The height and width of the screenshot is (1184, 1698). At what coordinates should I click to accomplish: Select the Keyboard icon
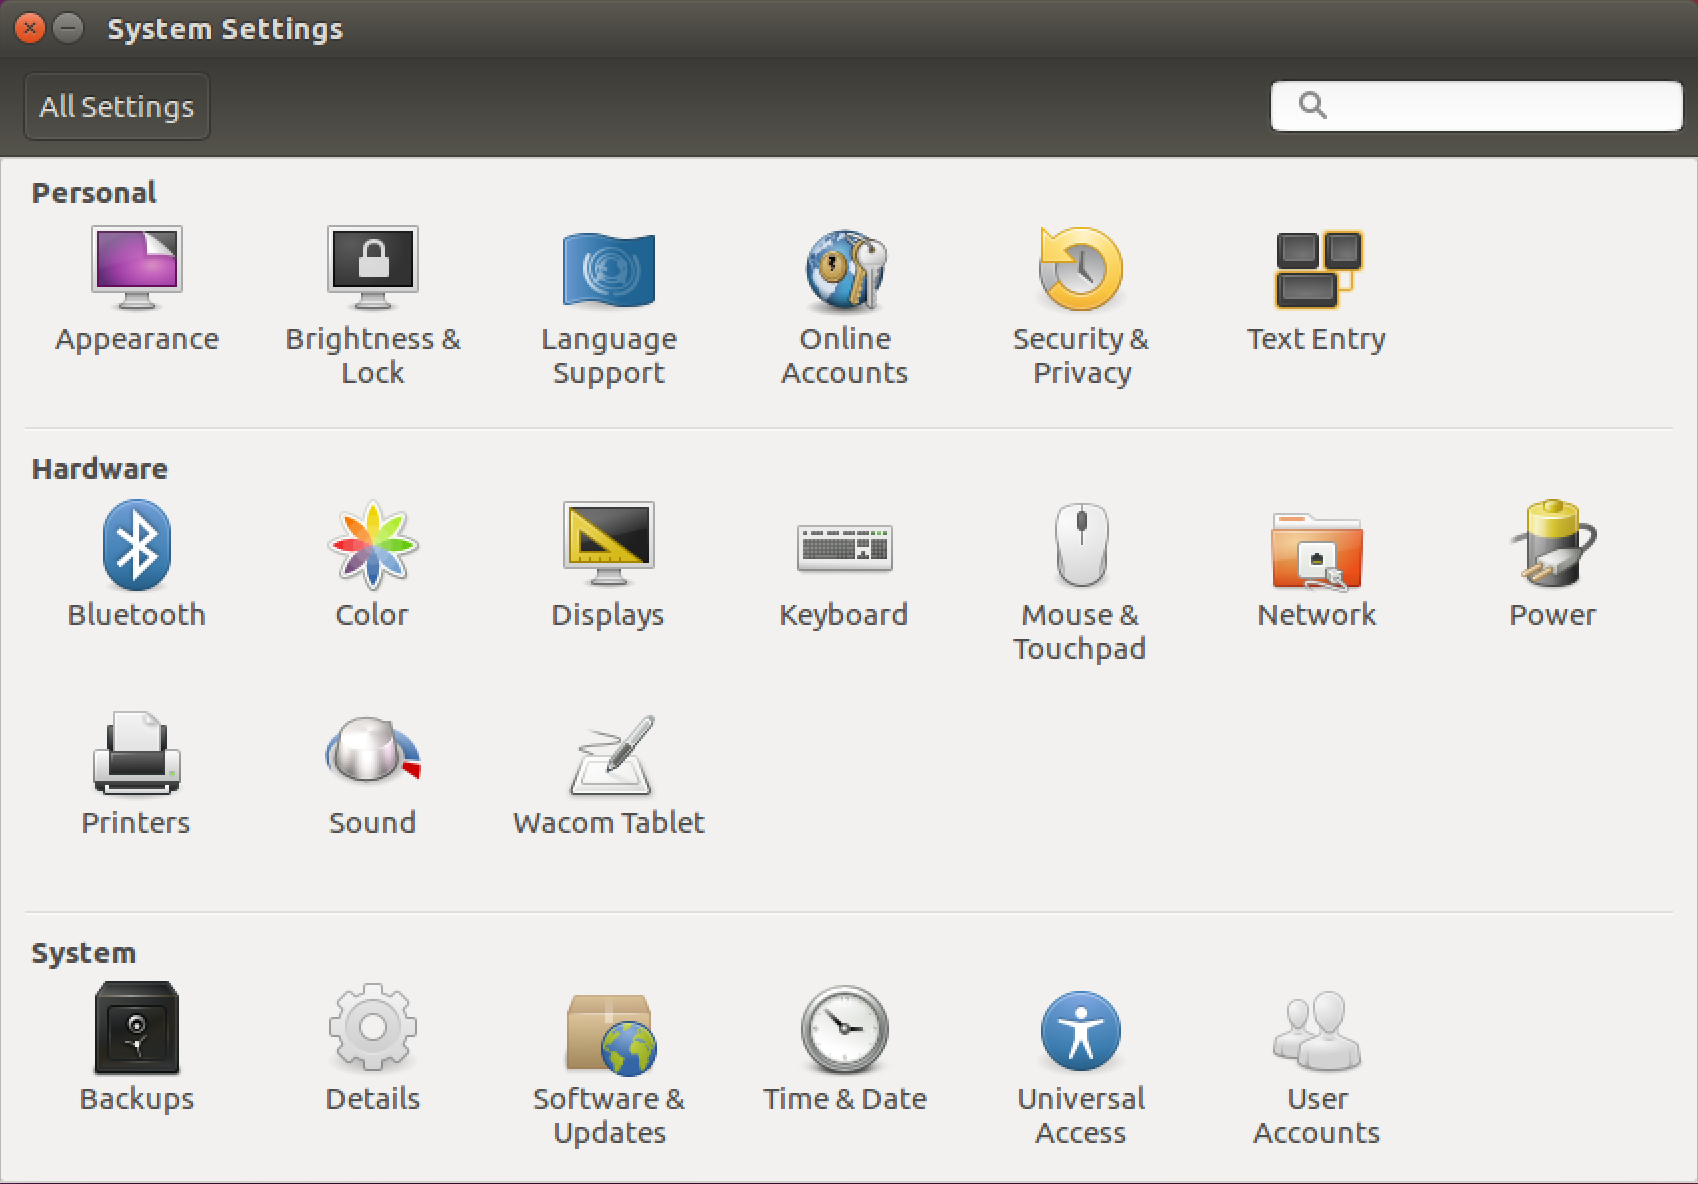pos(845,565)
